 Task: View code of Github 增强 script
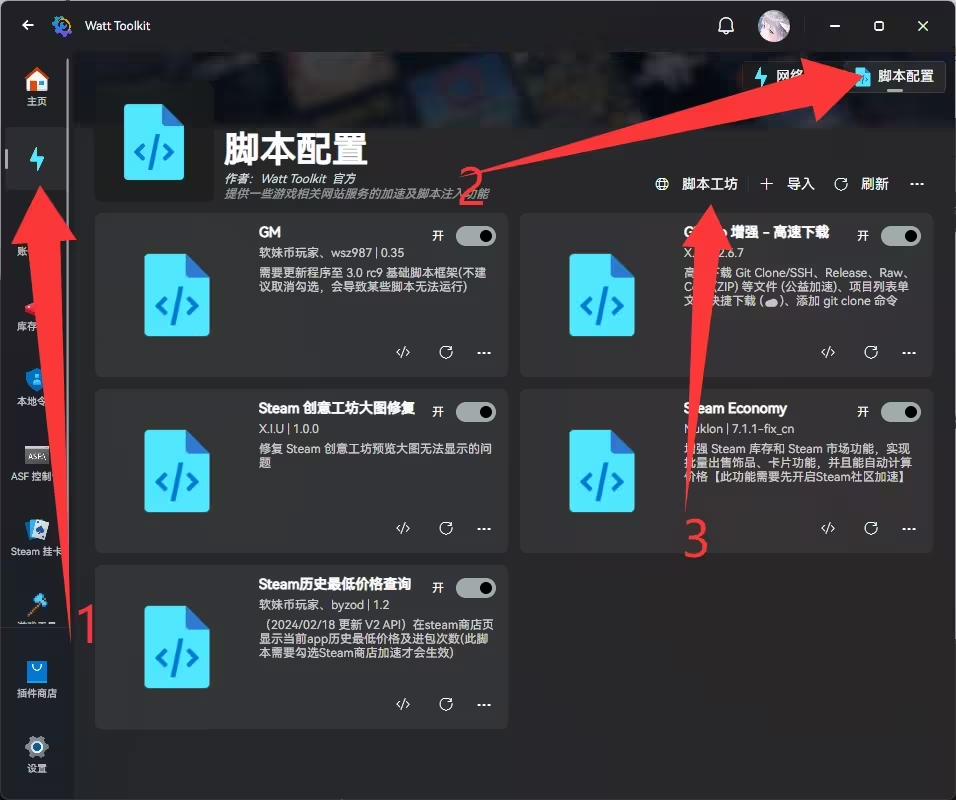828,352
